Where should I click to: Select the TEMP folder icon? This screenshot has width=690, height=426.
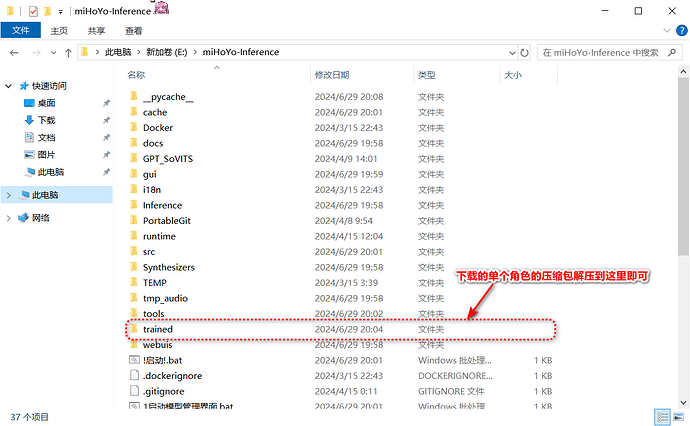click(134, 282)
